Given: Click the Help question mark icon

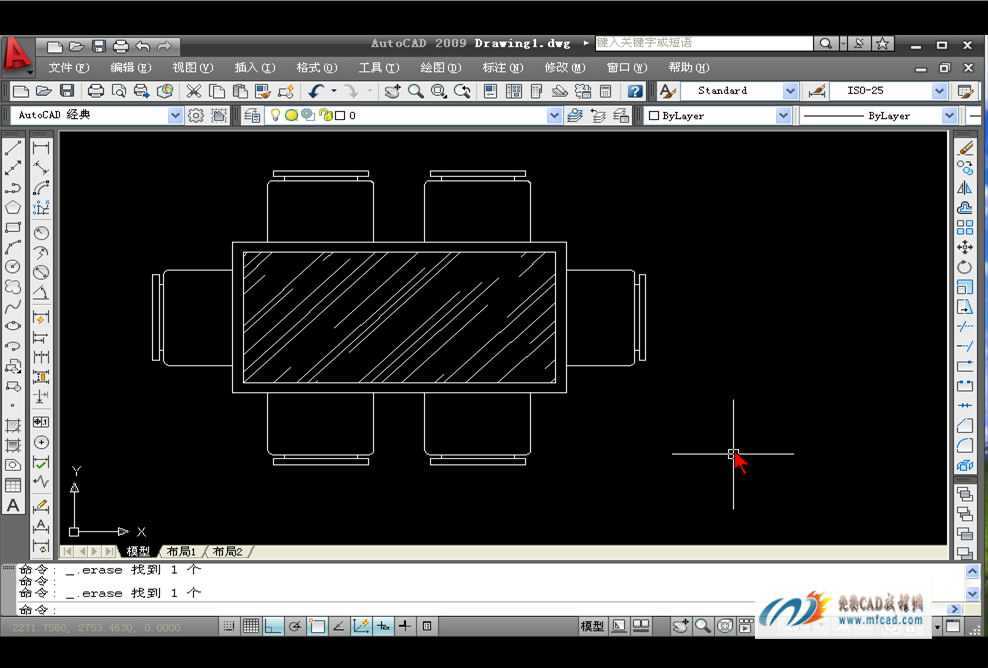Looking at the screenshot, I should point(634,91).
